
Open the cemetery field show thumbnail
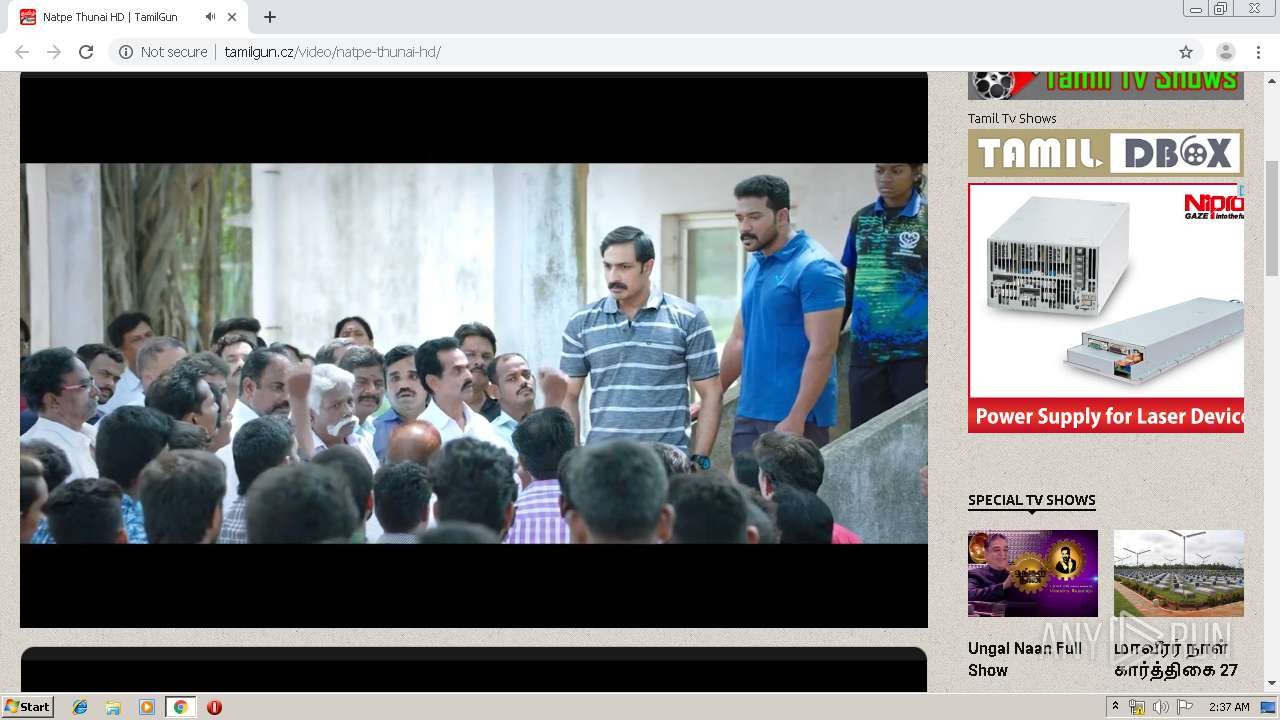pos(1179,573)
